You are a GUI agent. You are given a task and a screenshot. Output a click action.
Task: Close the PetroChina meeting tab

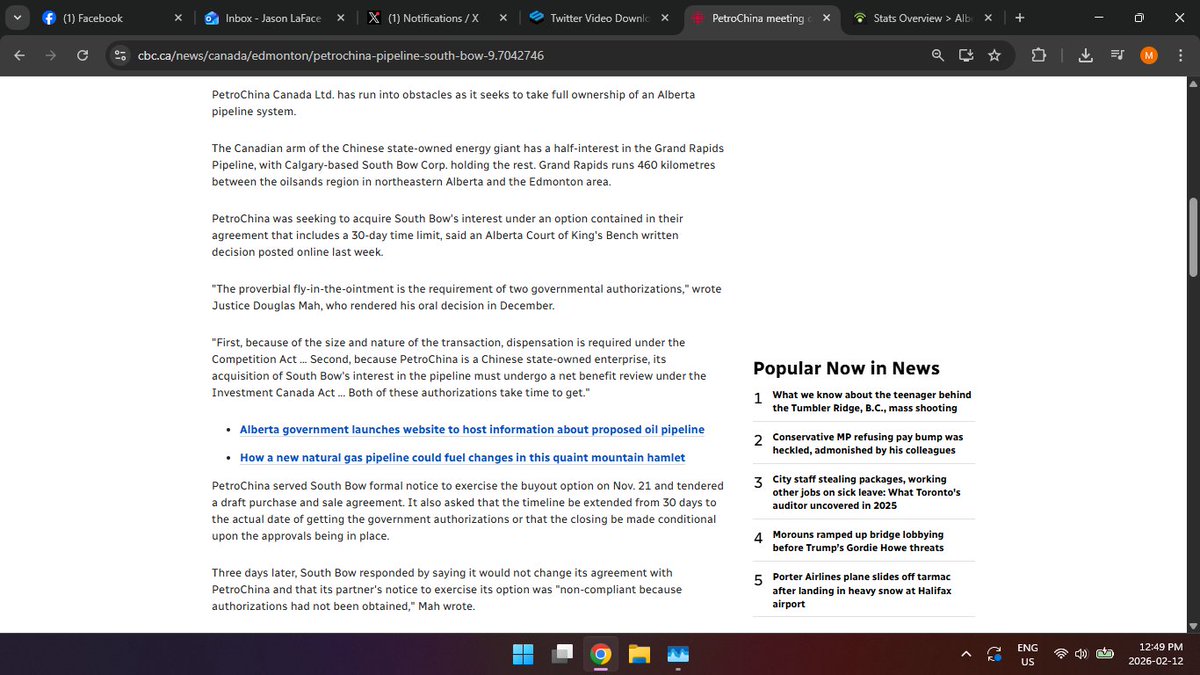coord(827,18)
